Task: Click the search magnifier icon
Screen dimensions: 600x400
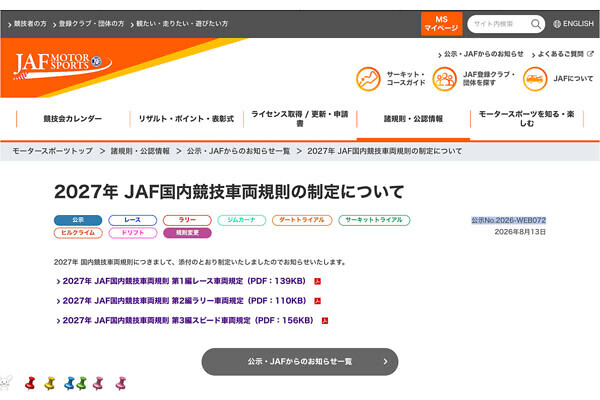Action: click(536, 24)
